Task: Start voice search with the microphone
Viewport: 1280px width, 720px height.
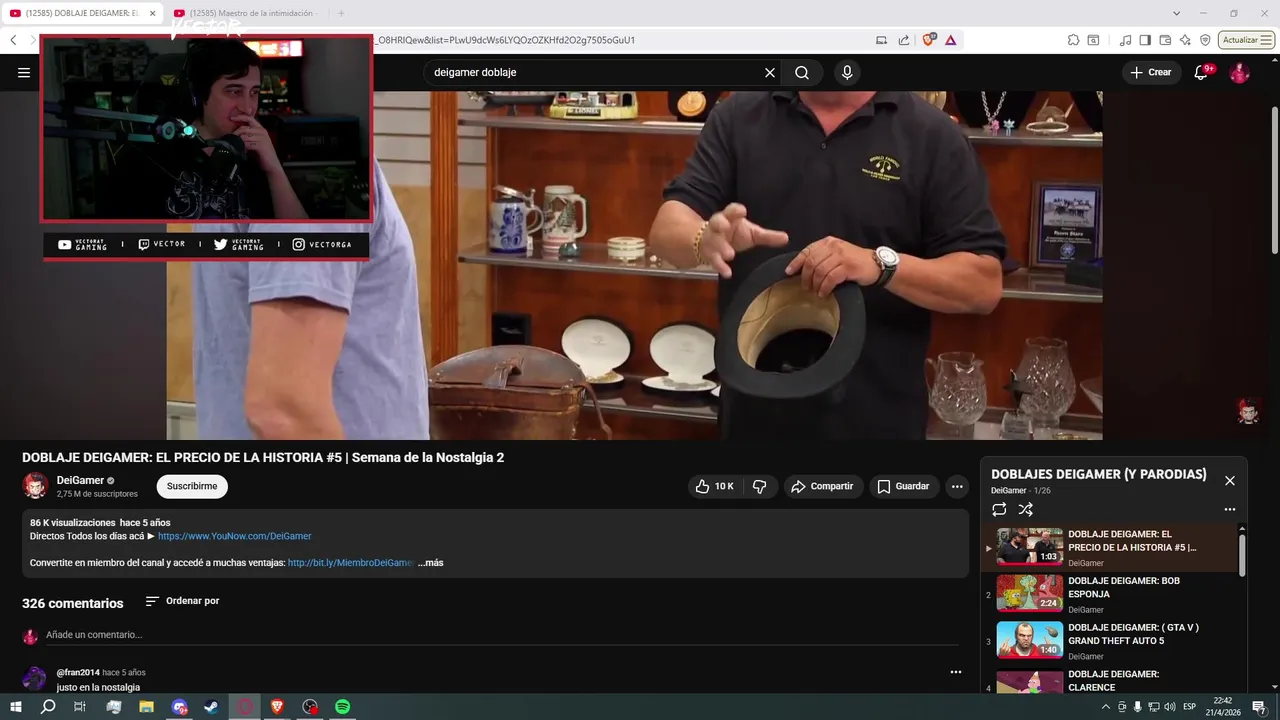Action: [847, 72]
